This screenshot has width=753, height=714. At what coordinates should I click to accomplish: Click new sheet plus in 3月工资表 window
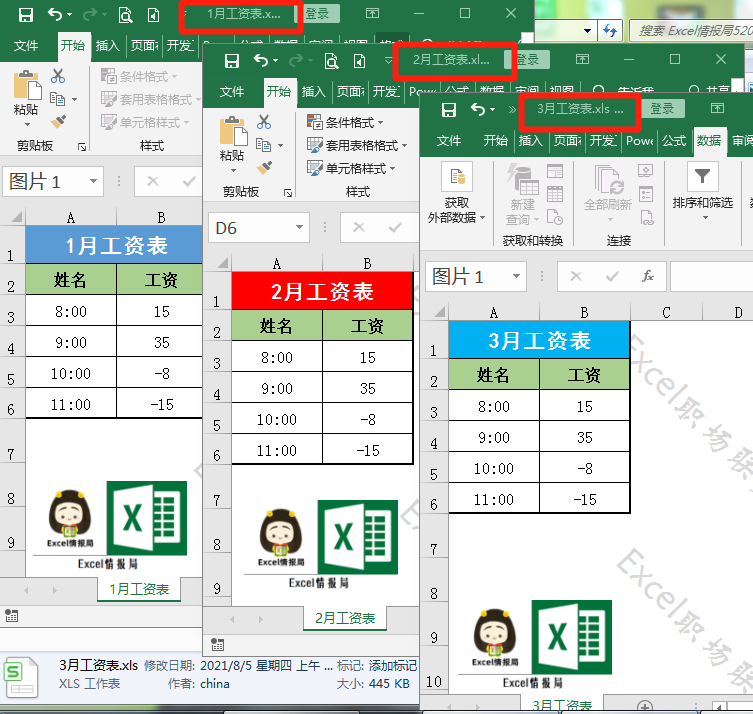pyautogui.click(x=644, y=707)
